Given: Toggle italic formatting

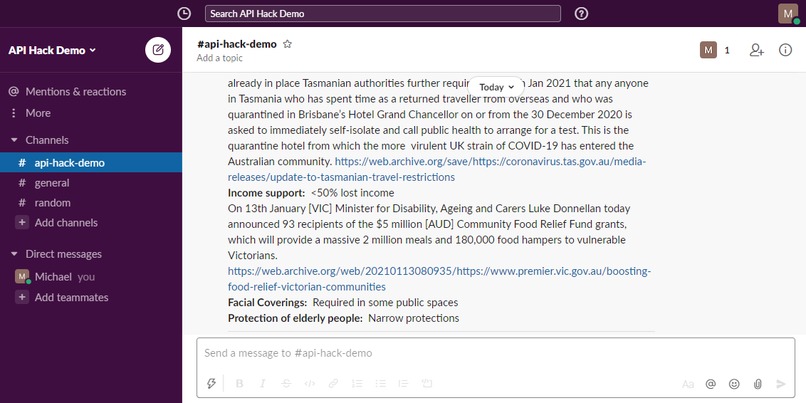Looking at the screenshot, I should [263, 383].
